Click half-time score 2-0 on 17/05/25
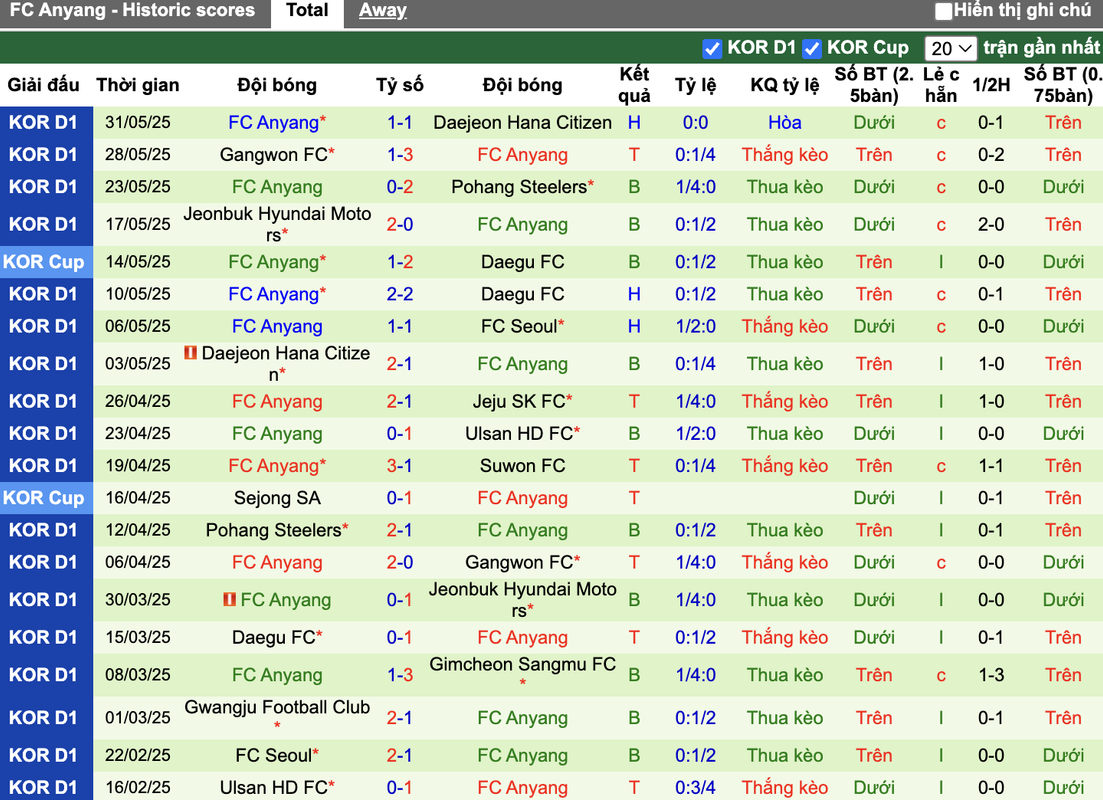1103x800 pixels. pos(990,224)
